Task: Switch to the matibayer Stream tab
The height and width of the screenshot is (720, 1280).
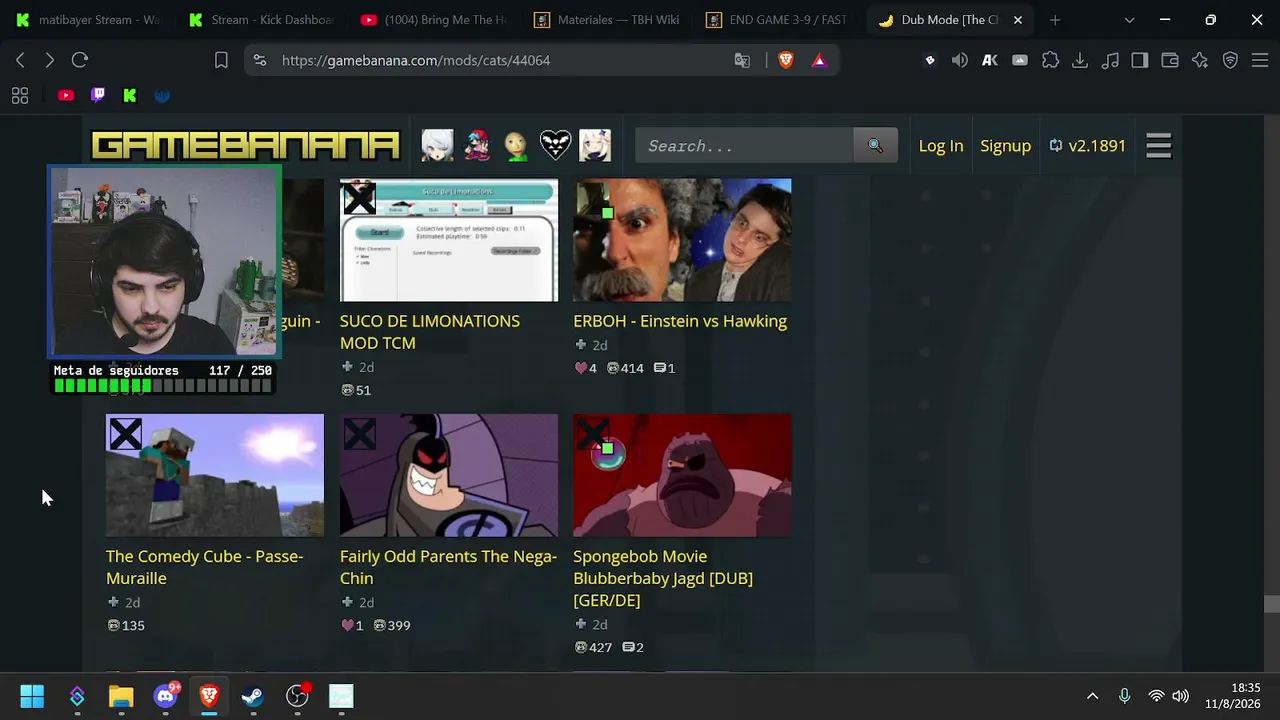Action: (x=88, y=20)
